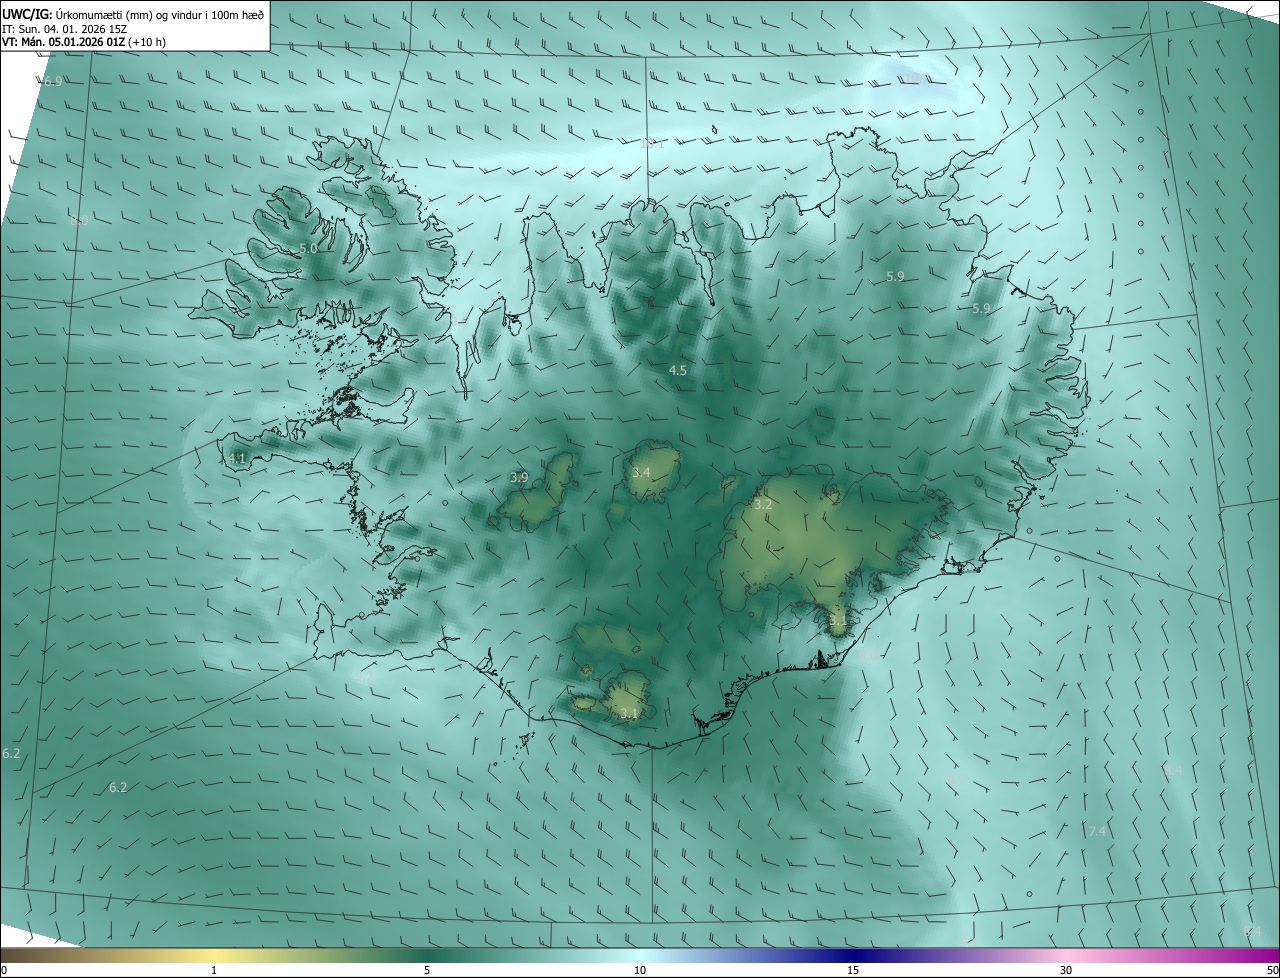The width and height of the screenshot is (1280, 978).
Task: Click the 6.9 value label on the map
Action: coord(54,81)
